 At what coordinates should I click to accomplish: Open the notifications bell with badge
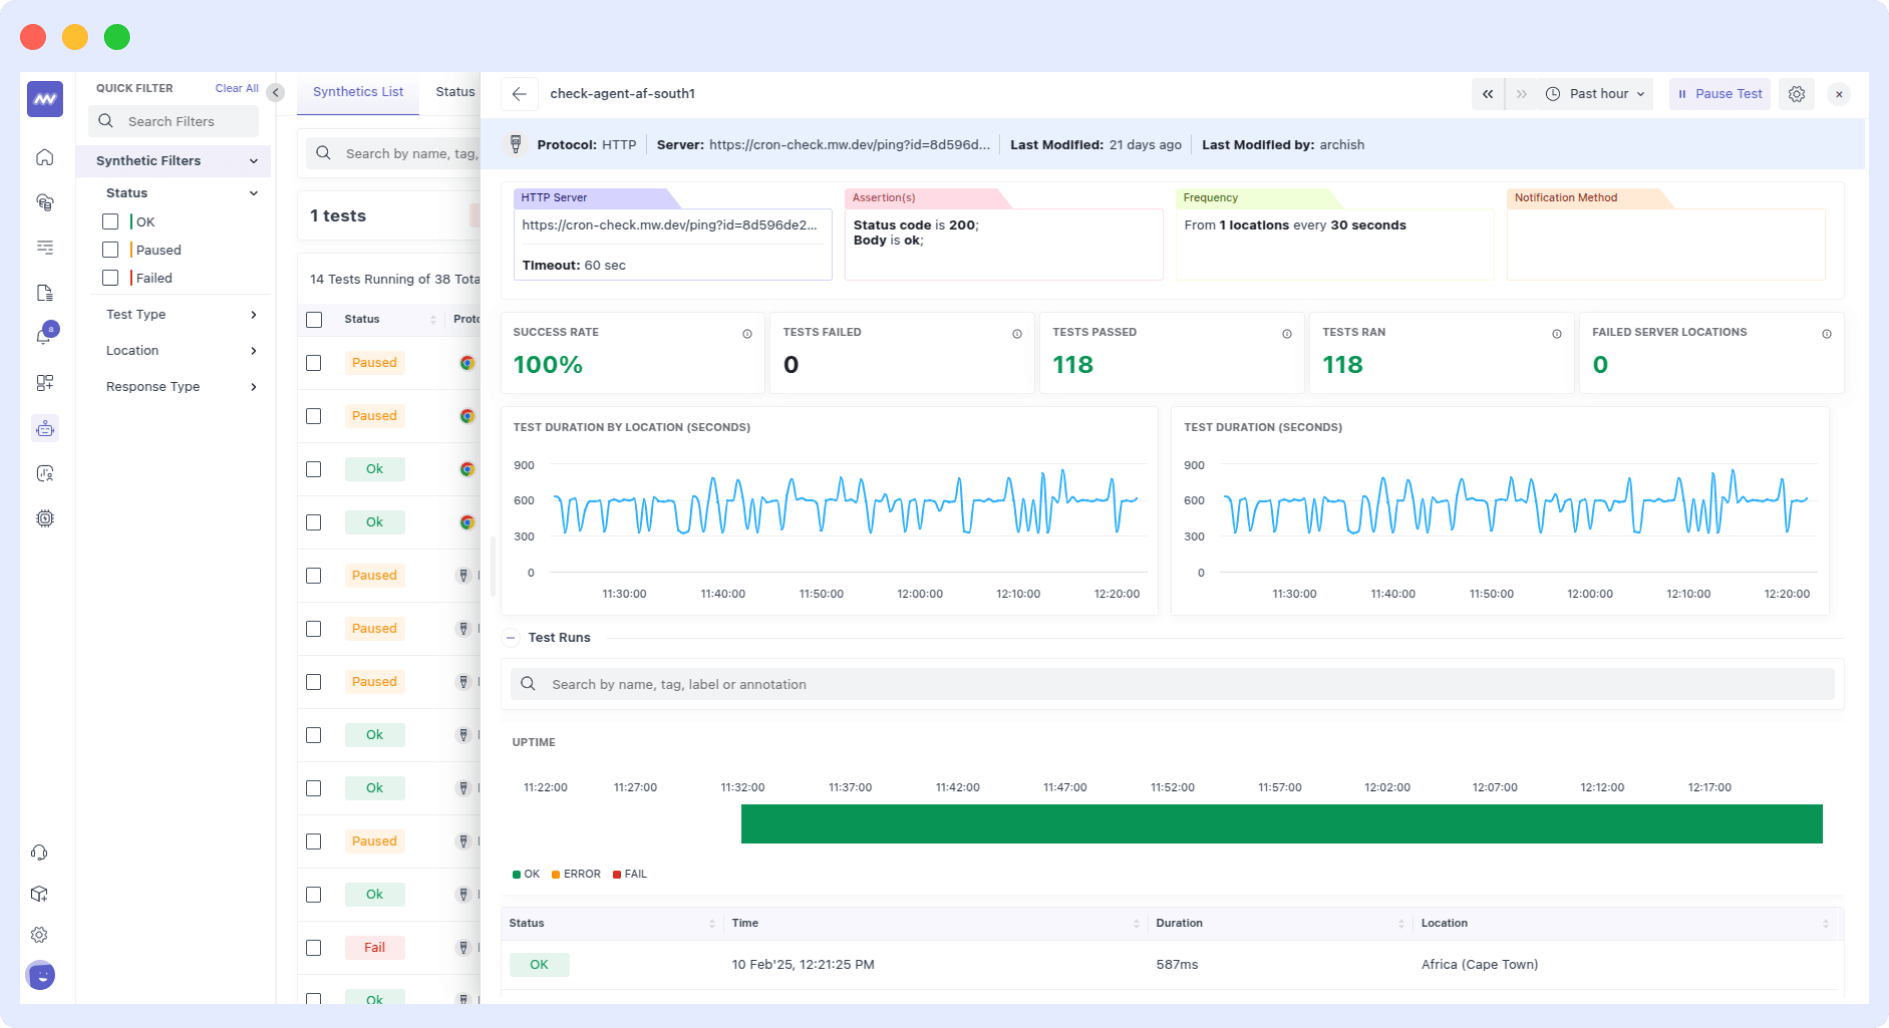click(45, 335)
